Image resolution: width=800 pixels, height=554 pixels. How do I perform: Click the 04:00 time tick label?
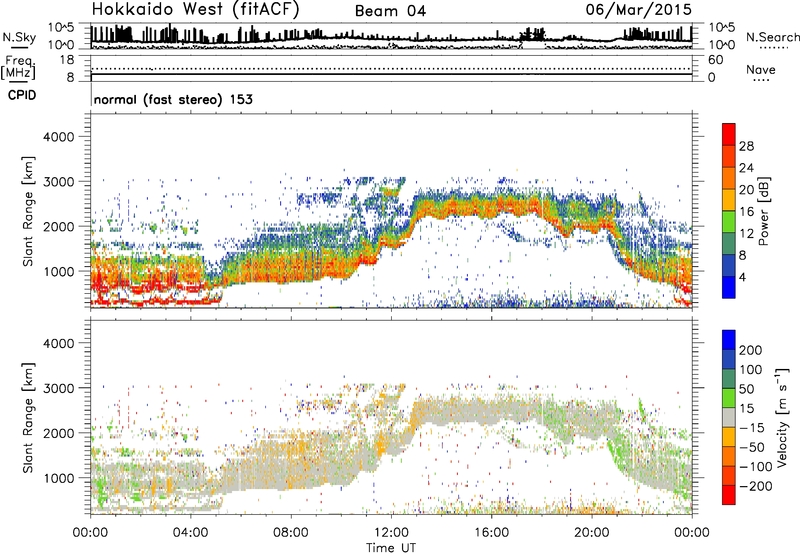click(190, 533)
